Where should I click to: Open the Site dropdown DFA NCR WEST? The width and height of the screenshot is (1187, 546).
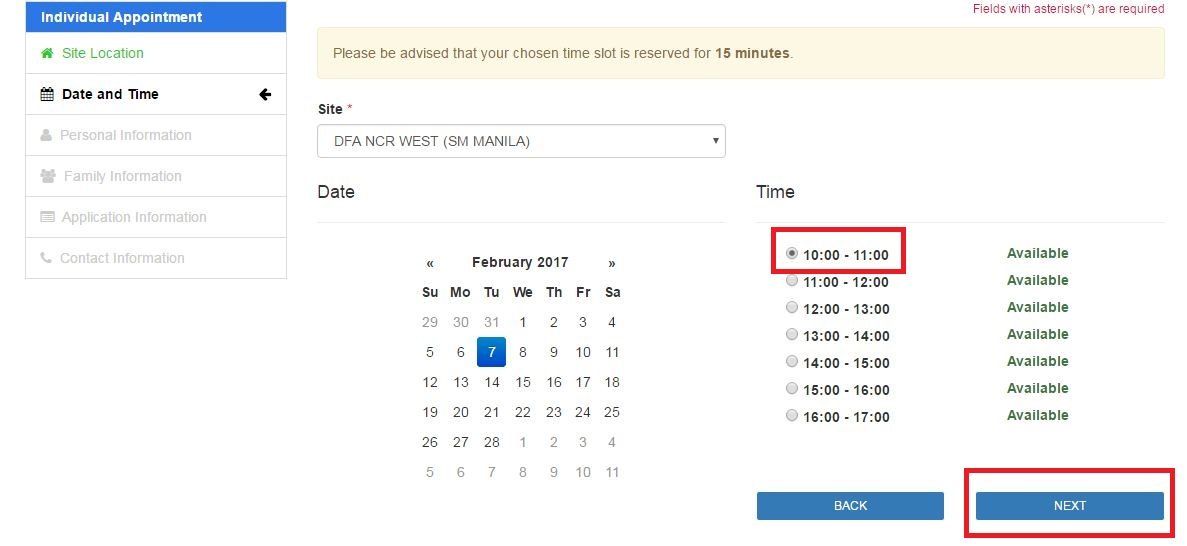coord(522,141)
